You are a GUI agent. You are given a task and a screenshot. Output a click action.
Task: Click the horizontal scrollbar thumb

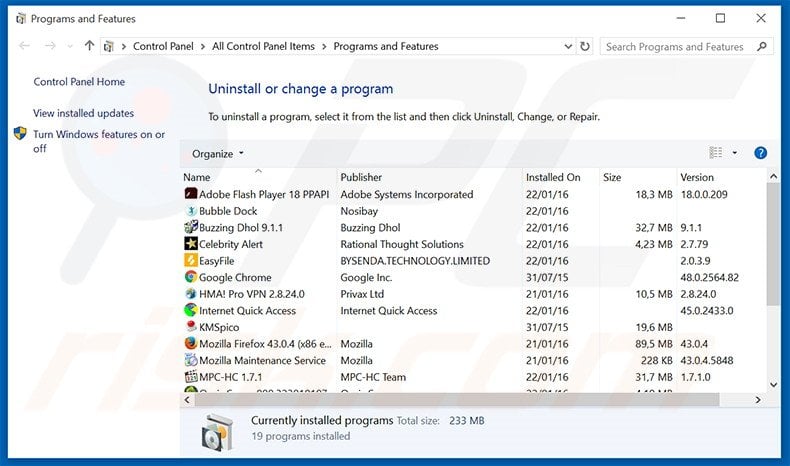pos(457,400)
